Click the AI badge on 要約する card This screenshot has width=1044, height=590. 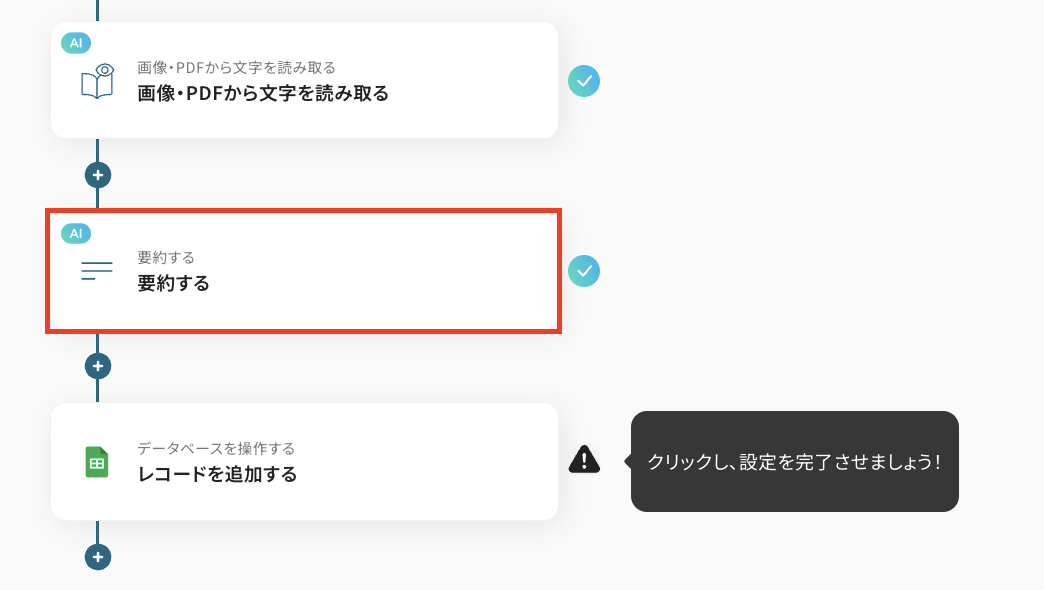click(76, 234)
